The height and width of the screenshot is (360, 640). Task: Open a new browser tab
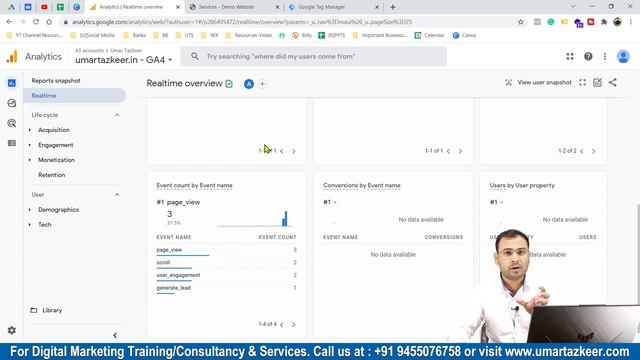[393, 7]
